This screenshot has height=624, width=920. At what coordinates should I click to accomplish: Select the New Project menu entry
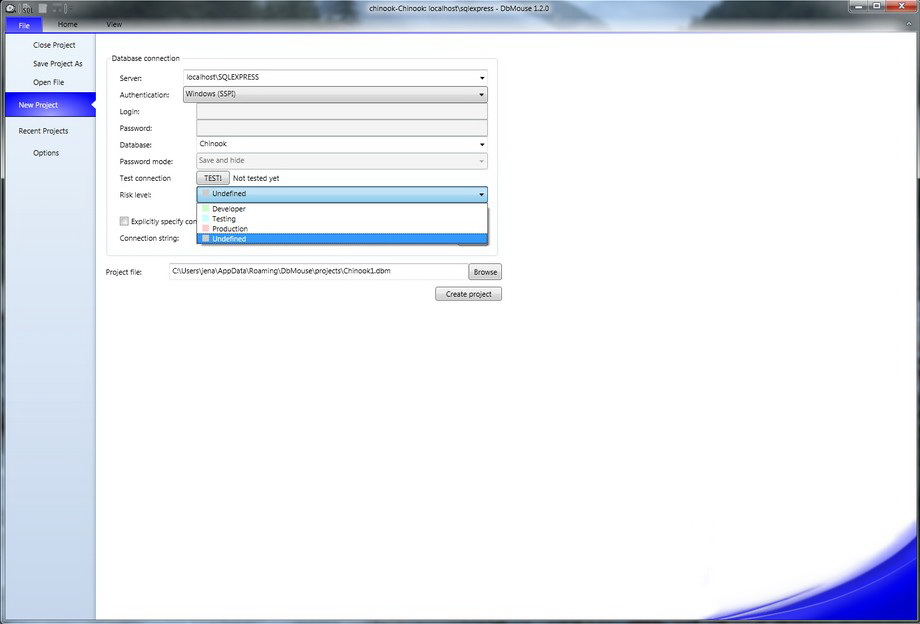click(x=50, y=104)
